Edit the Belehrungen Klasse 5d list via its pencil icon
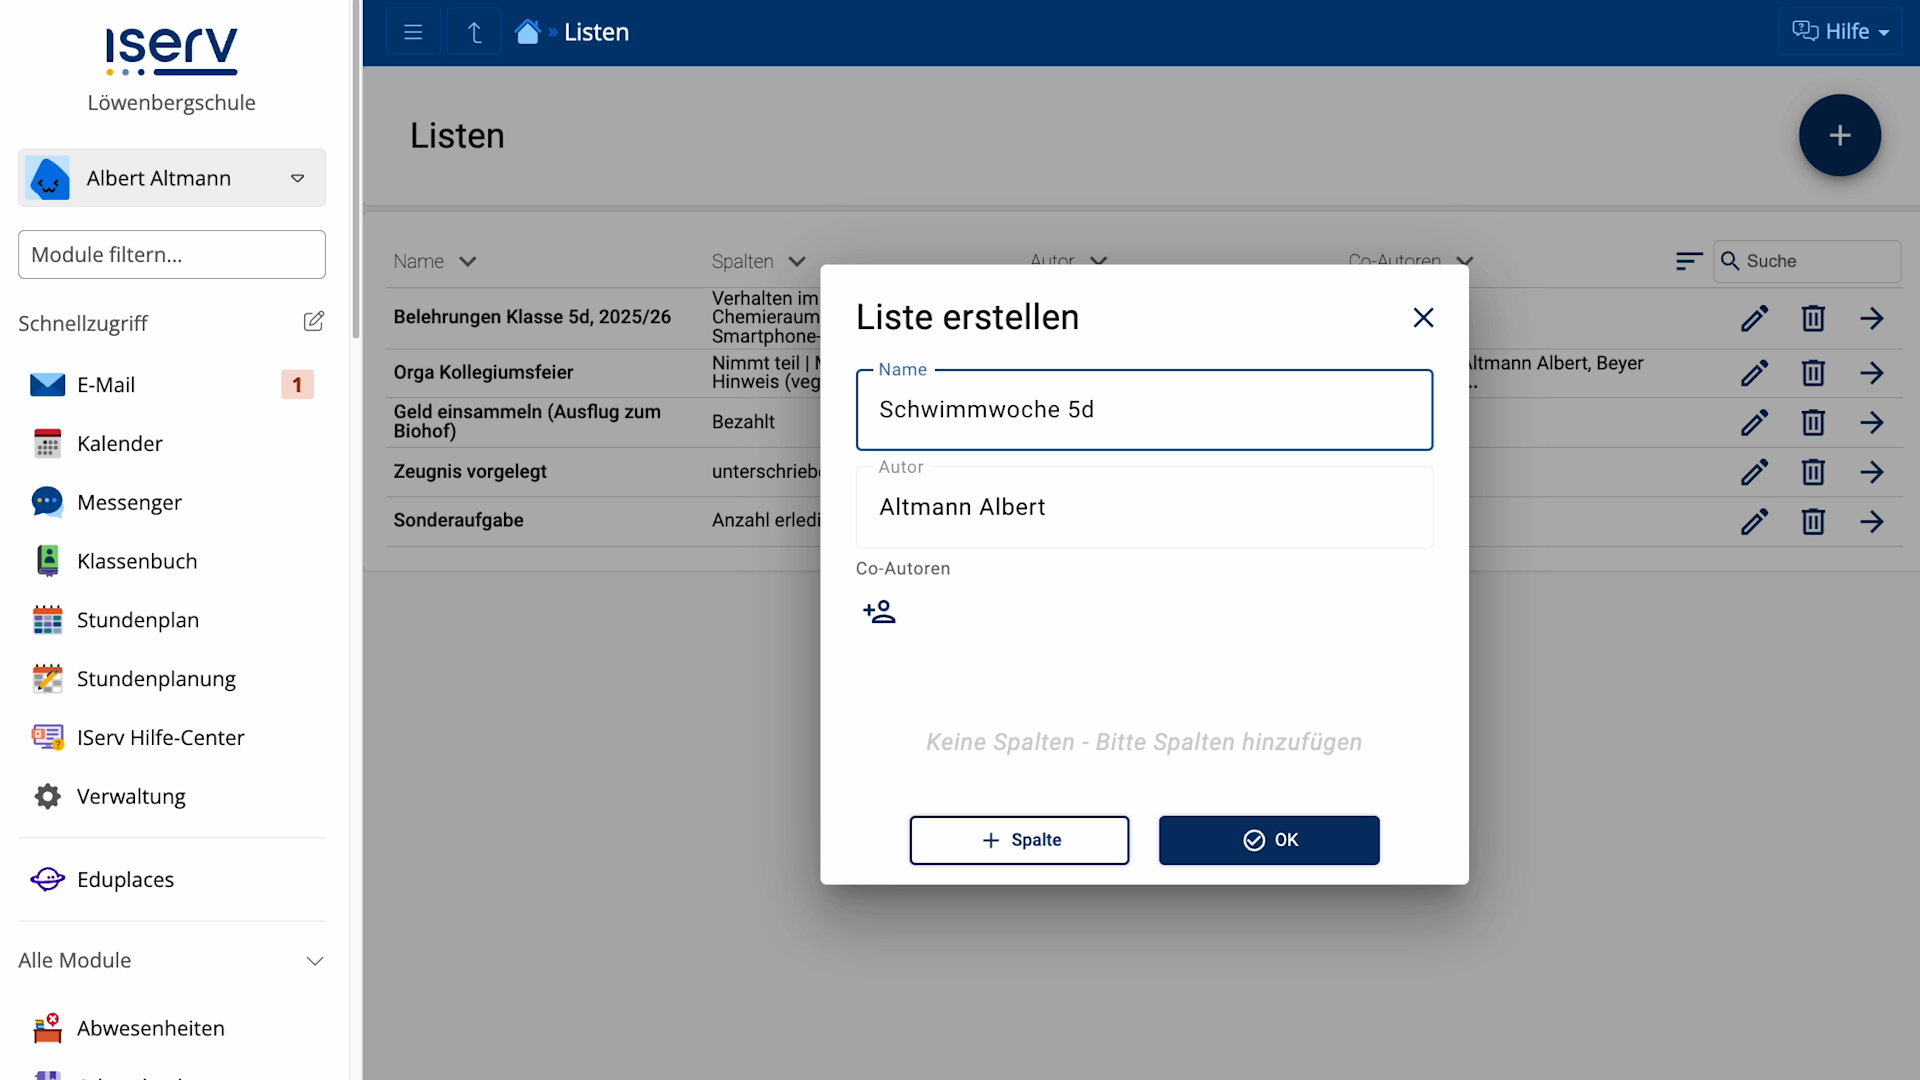Viewport: 1920px width, 1080px height. point(1754,318)
